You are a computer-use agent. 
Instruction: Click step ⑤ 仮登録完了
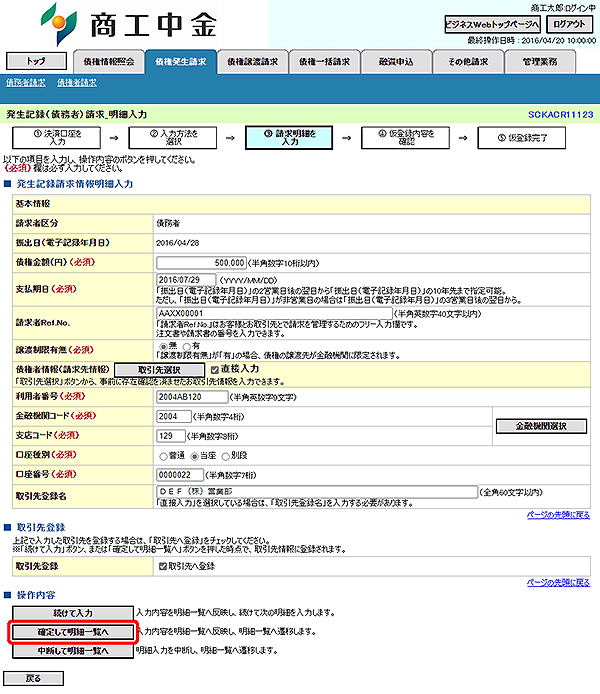tap(522, 138)
